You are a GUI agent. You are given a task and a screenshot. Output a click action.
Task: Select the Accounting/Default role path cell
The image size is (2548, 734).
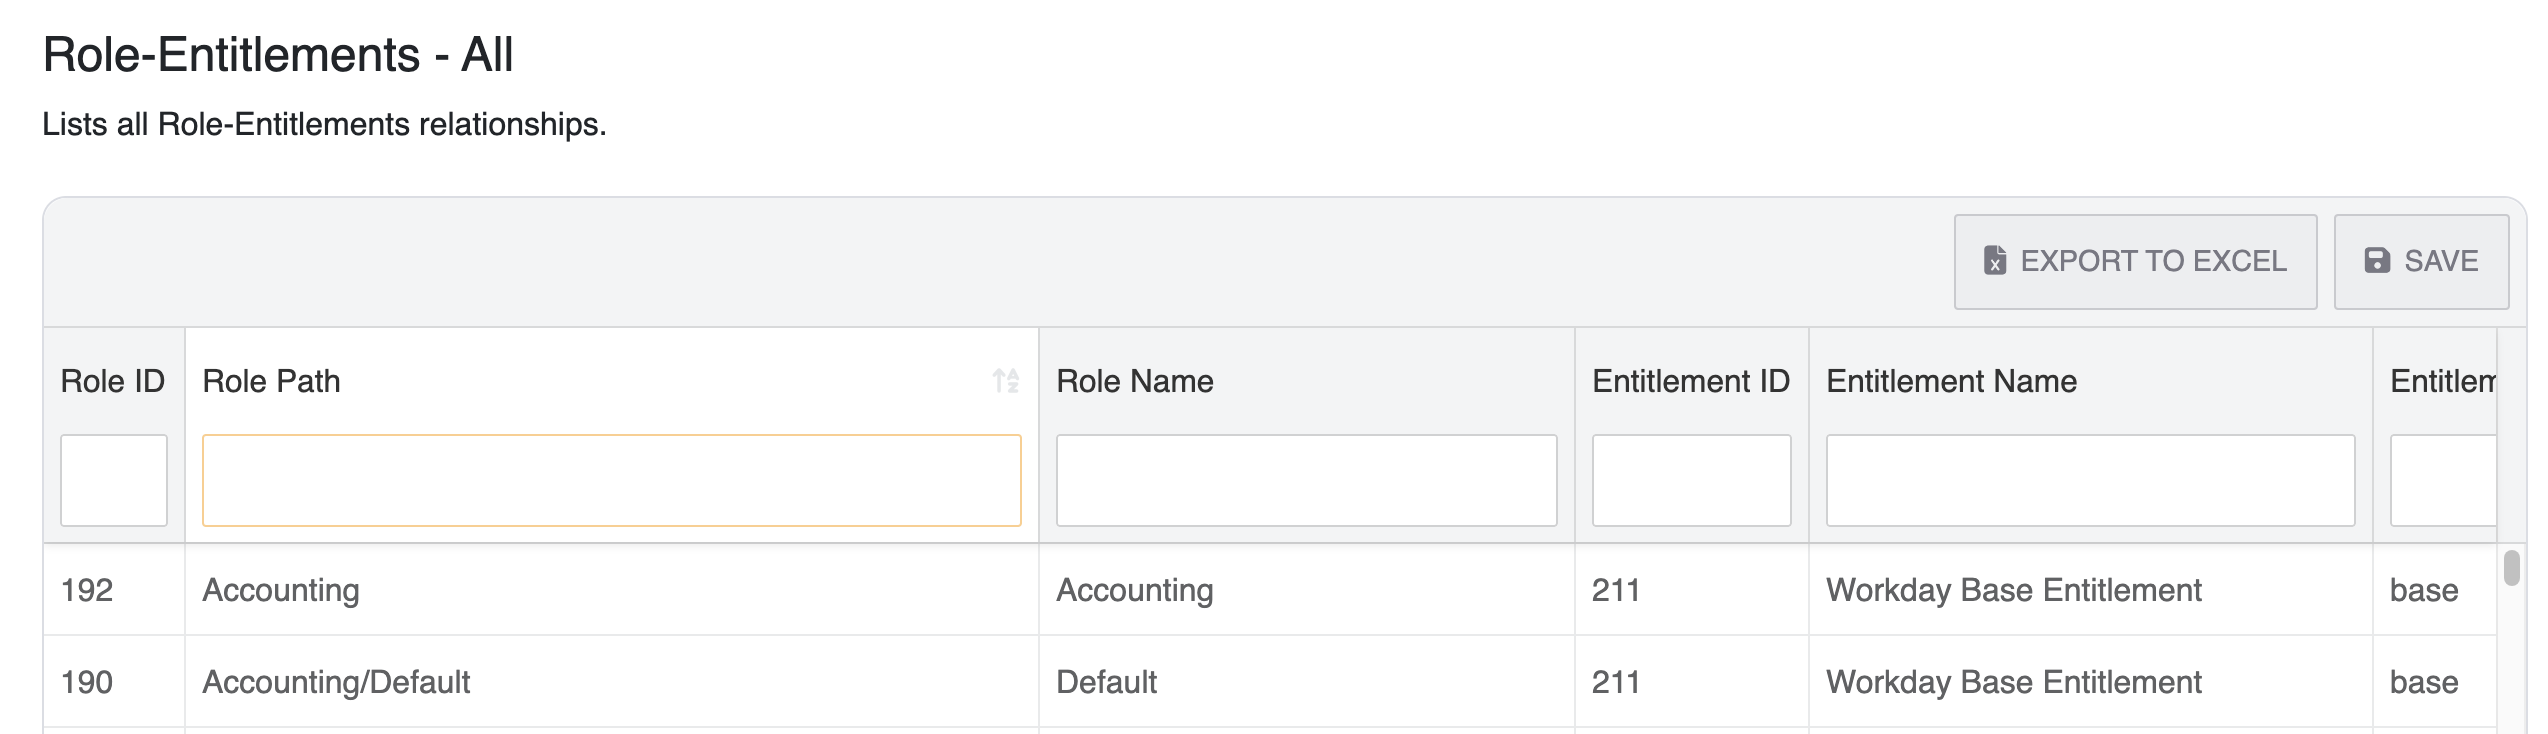(x=336, y=682)
